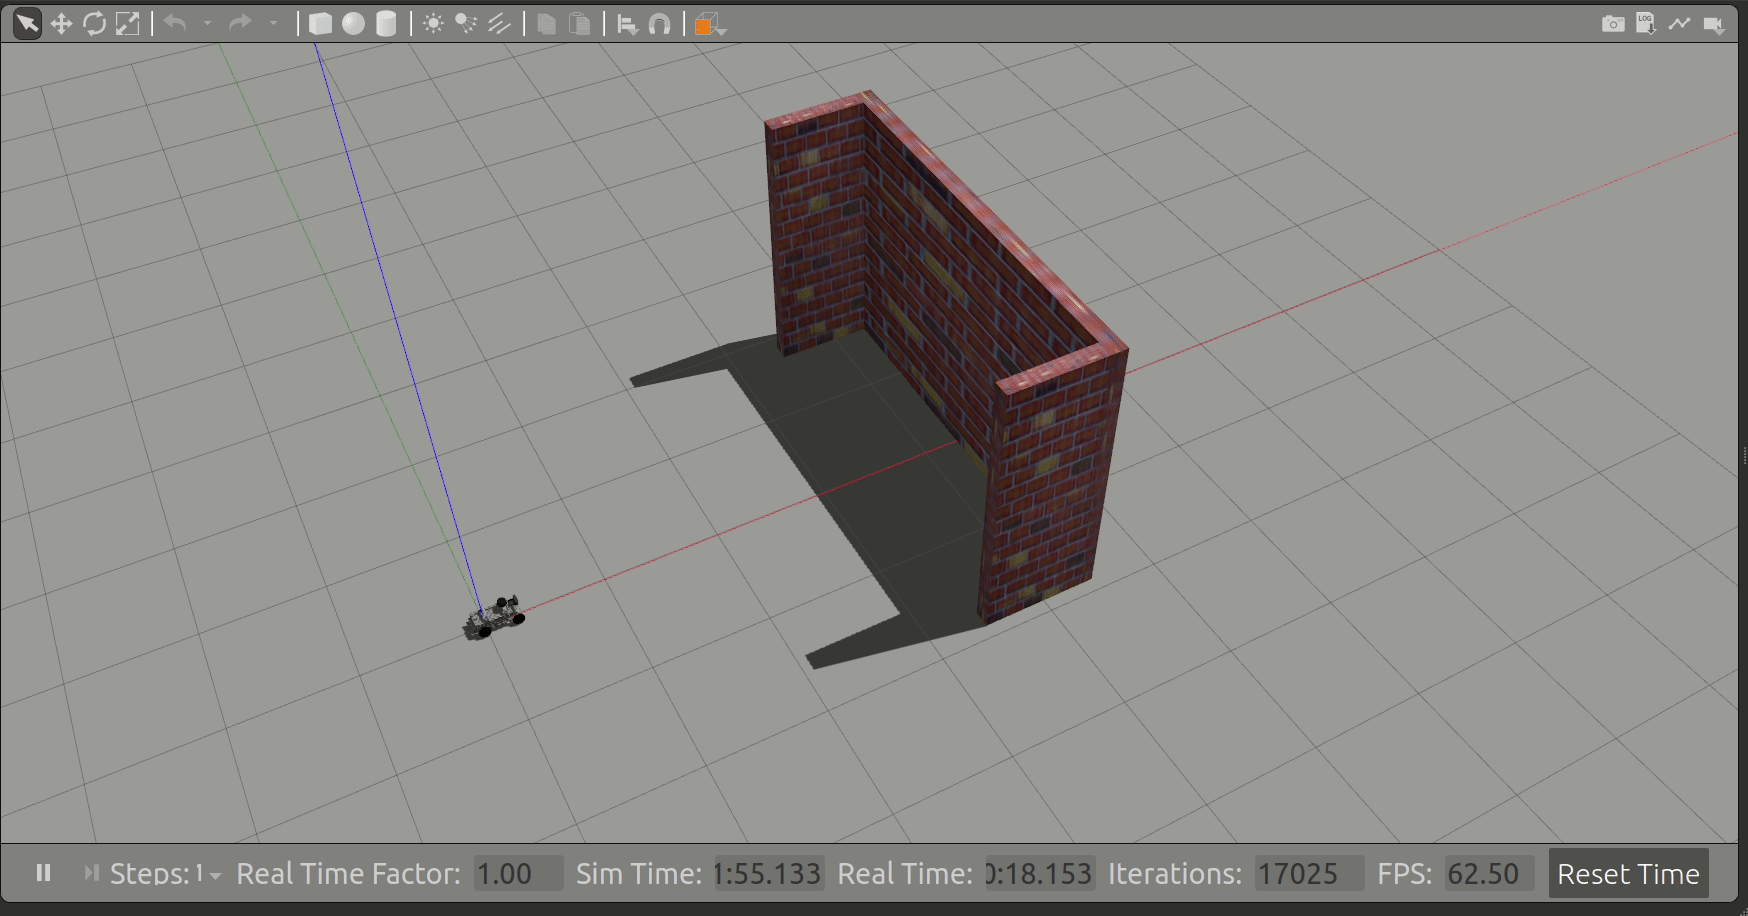Viewport: 1748px width, 916px height.
Task: Click the 'Sim Time:' label
Action: (639, 873)
